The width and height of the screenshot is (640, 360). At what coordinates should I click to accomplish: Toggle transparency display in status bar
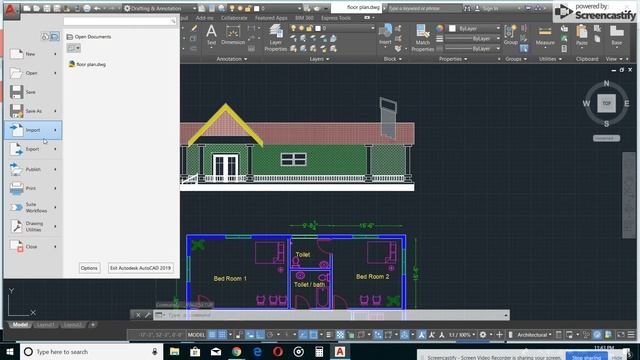tap(340, 335)
